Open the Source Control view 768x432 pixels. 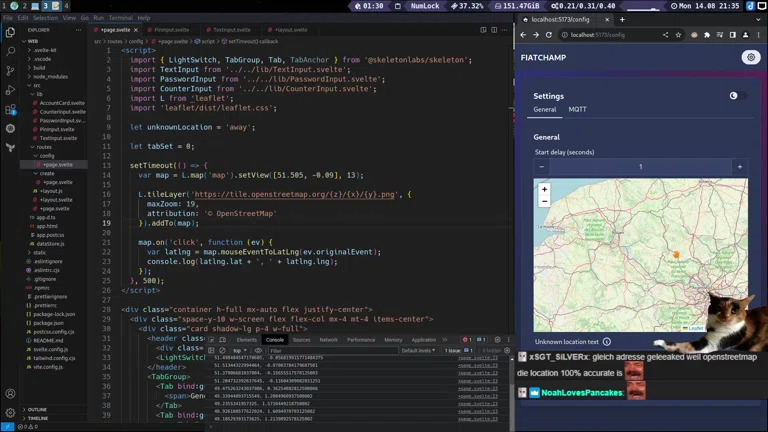pos(10,71)
